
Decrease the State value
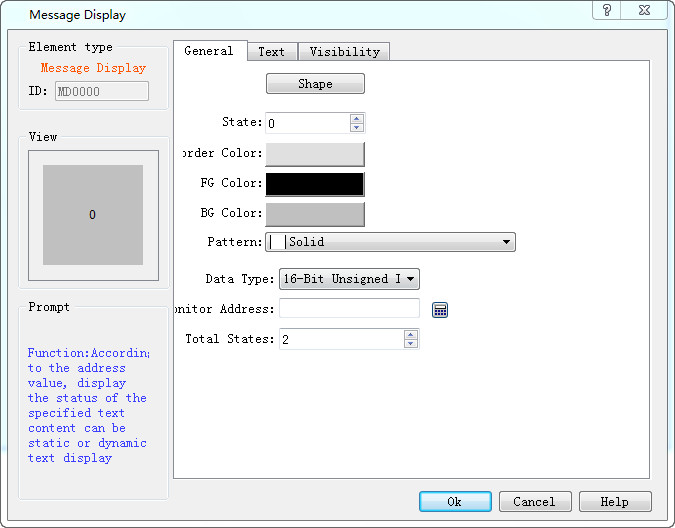click(357, 128)
